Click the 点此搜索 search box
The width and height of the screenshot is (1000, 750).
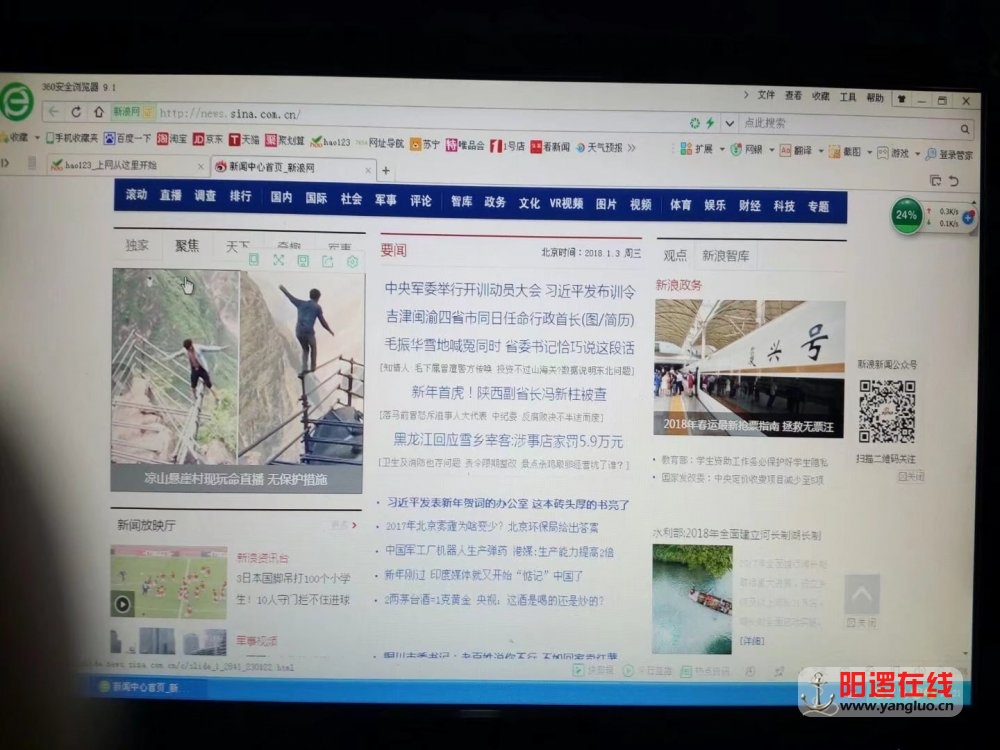(848, 124)
